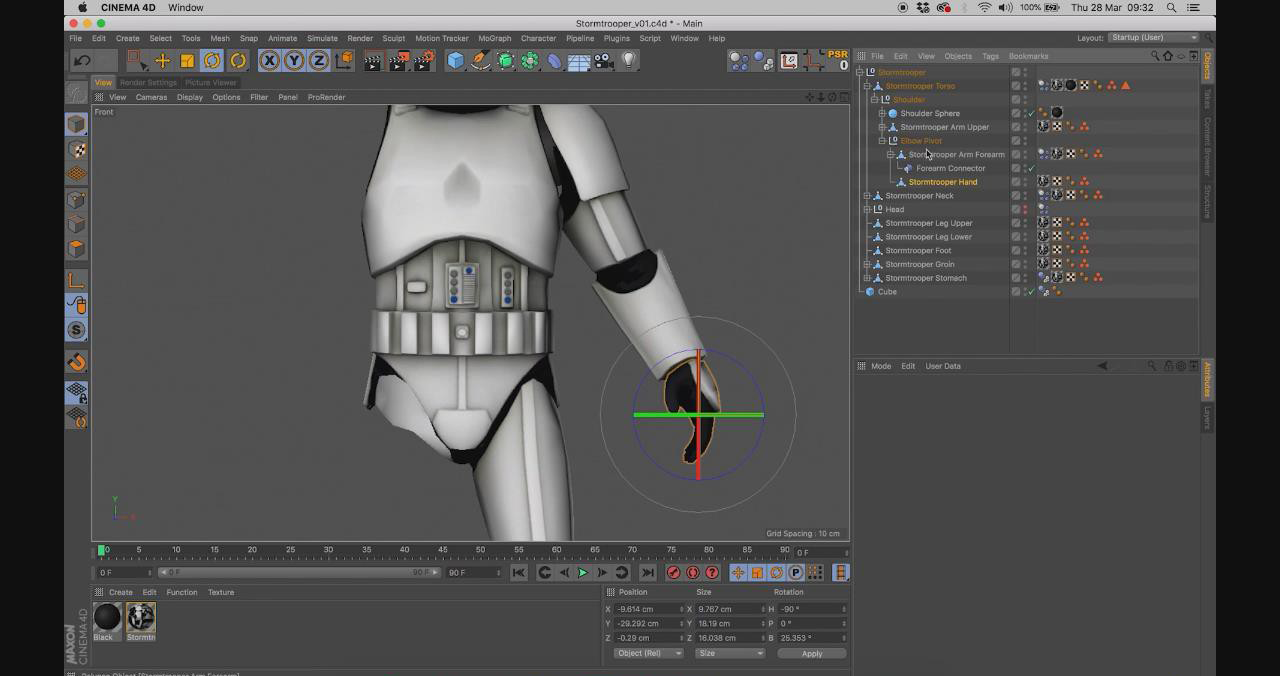Switch to the Picture Viewer tab

(x=211, y=82)
